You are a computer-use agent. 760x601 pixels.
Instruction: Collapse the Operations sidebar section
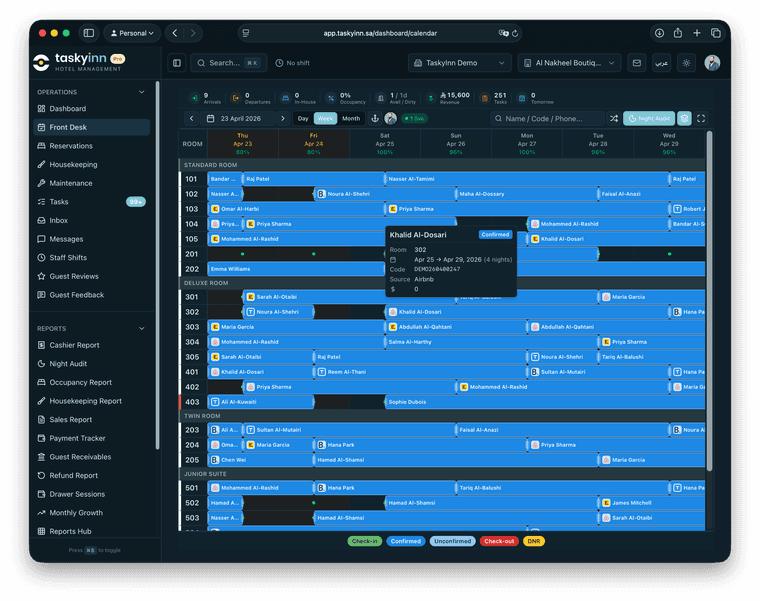[x=141, y=92]
